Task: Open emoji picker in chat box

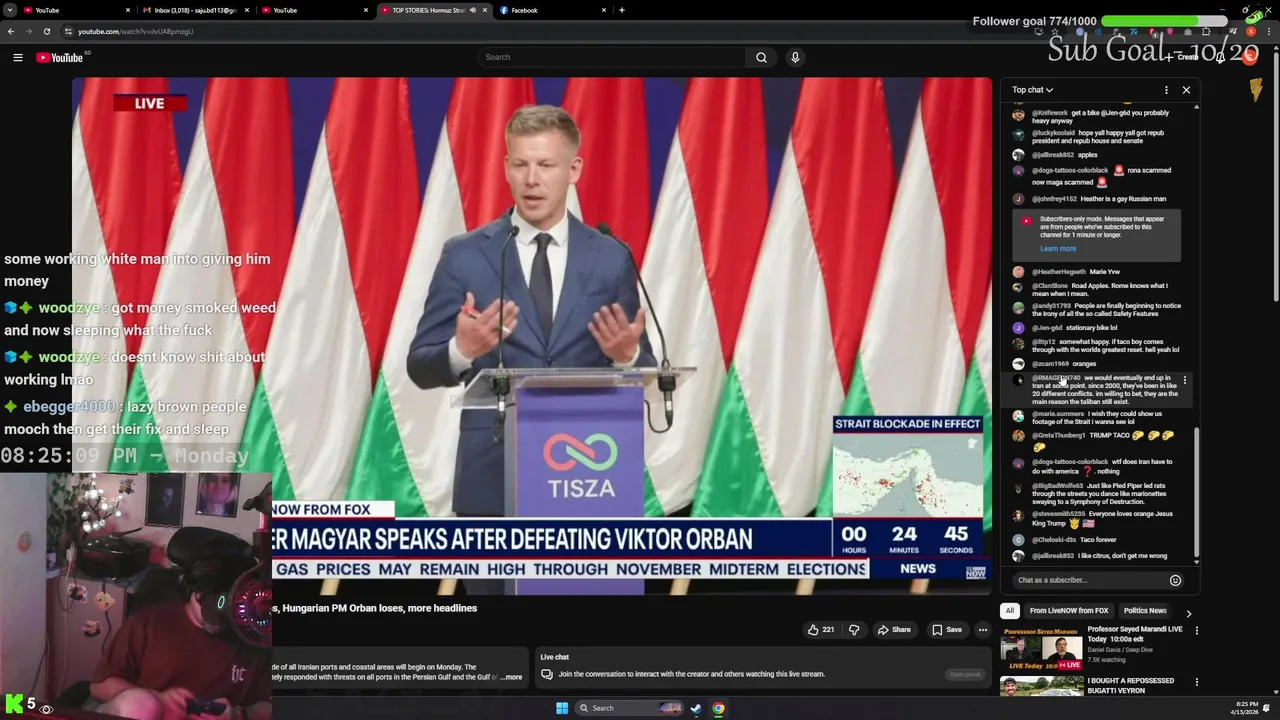Action: [1175, 580]
